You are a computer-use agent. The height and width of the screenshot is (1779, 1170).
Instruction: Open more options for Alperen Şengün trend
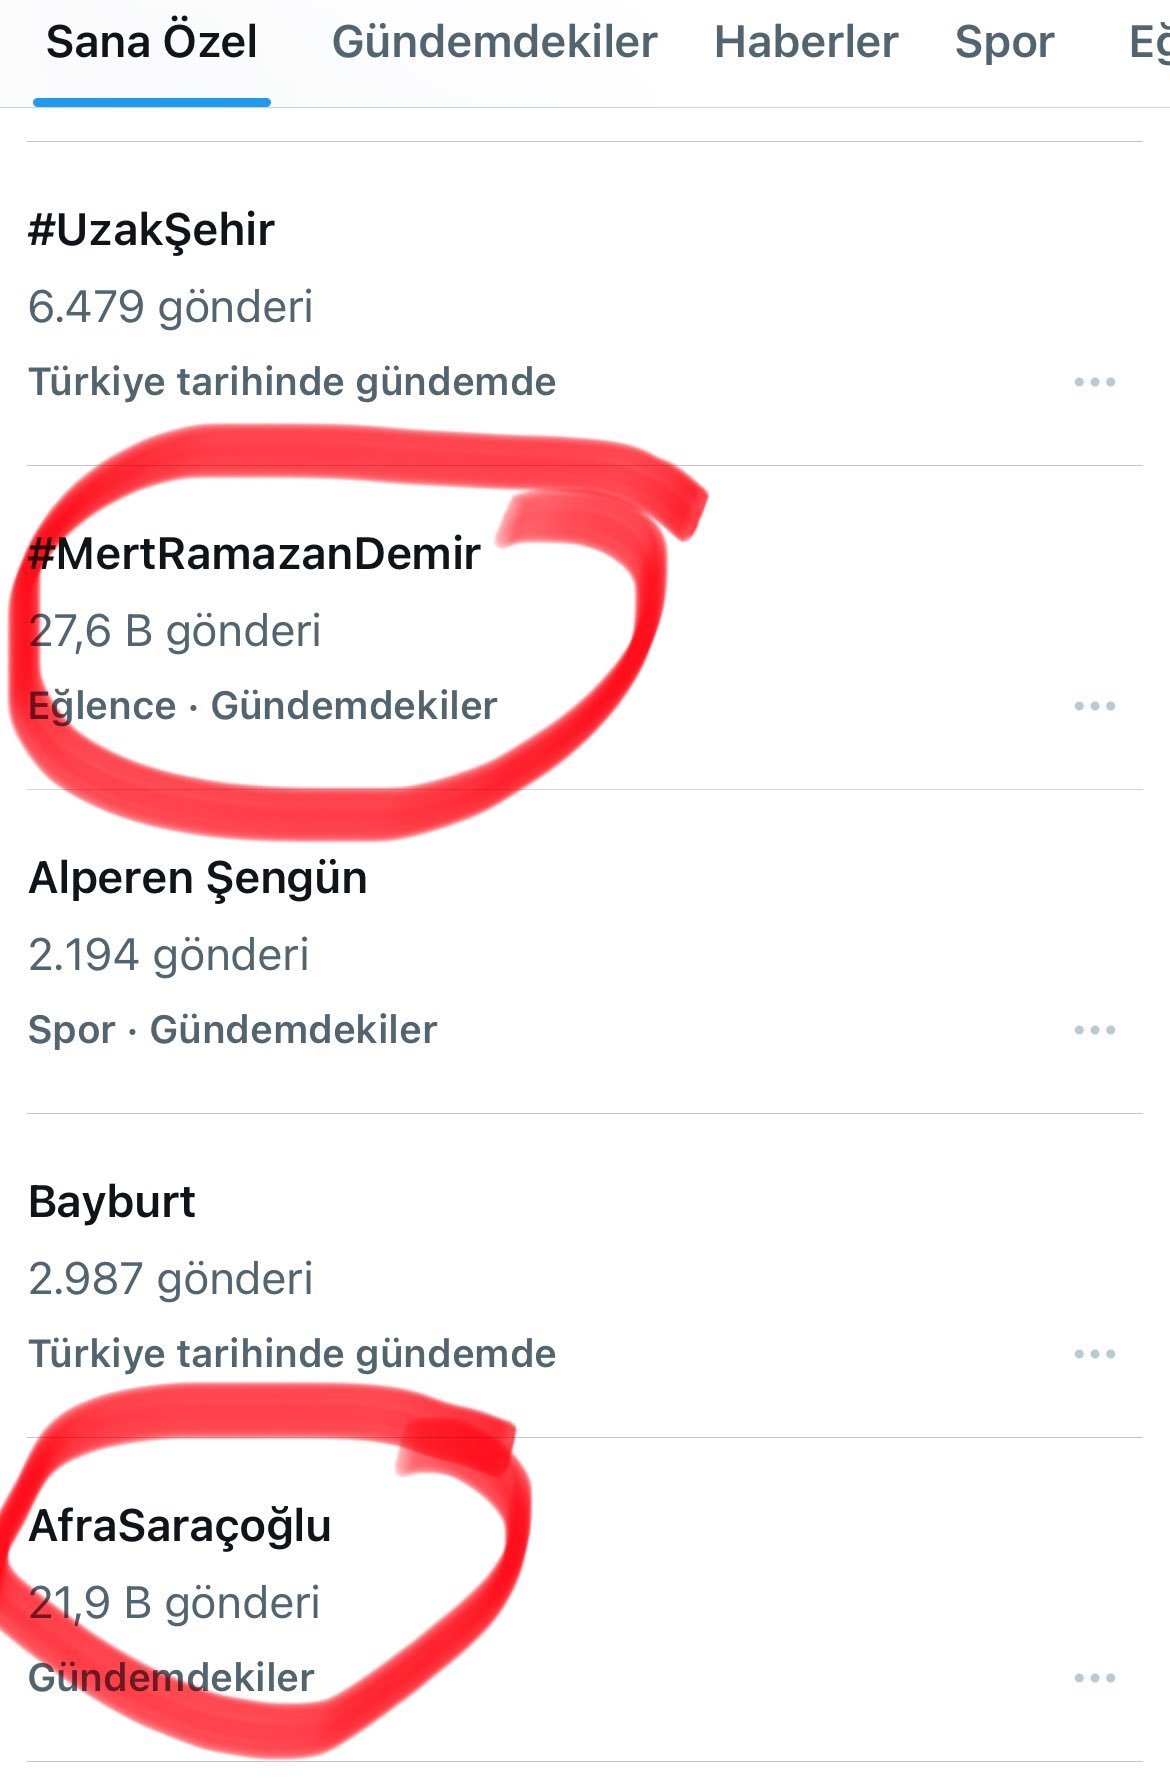coord(1094,1030)
